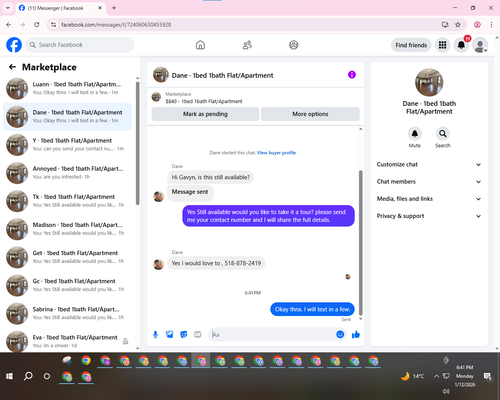Image resolution: width=500 pixels, height=400 pixels.
Task: Click the More options button
Action: 310,114
